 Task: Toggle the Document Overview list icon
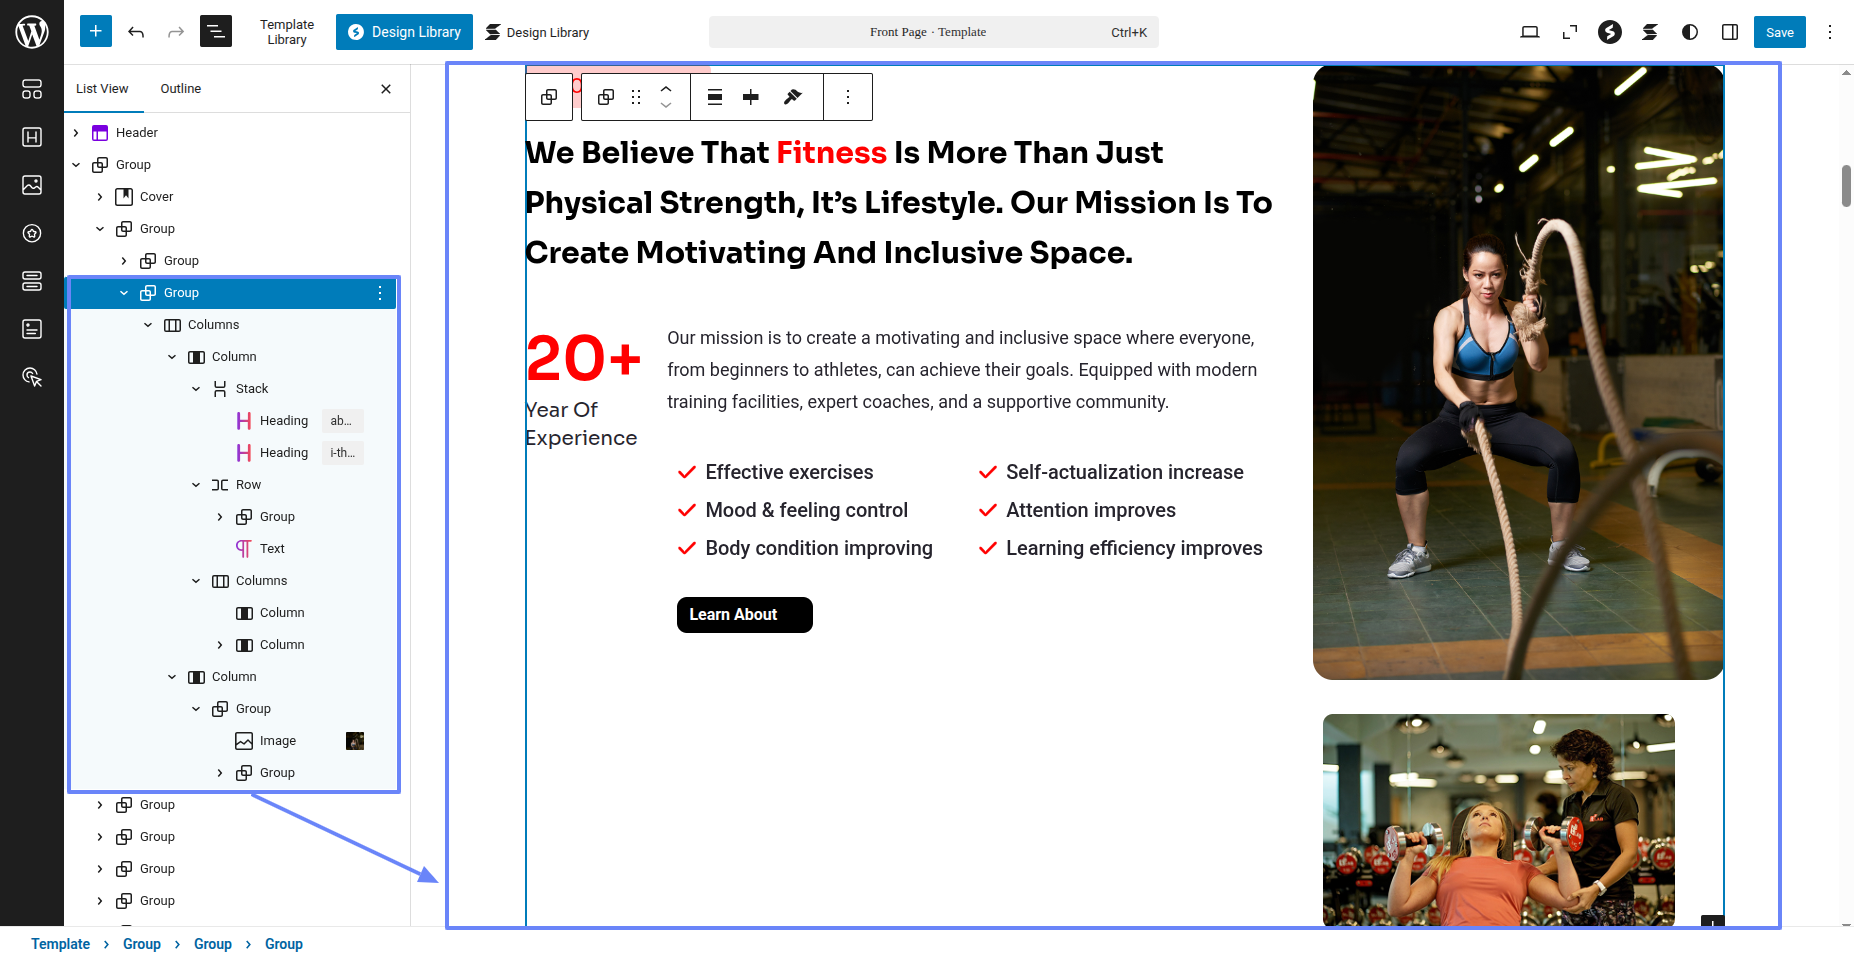pyautogui.click(x=215, y=32)
